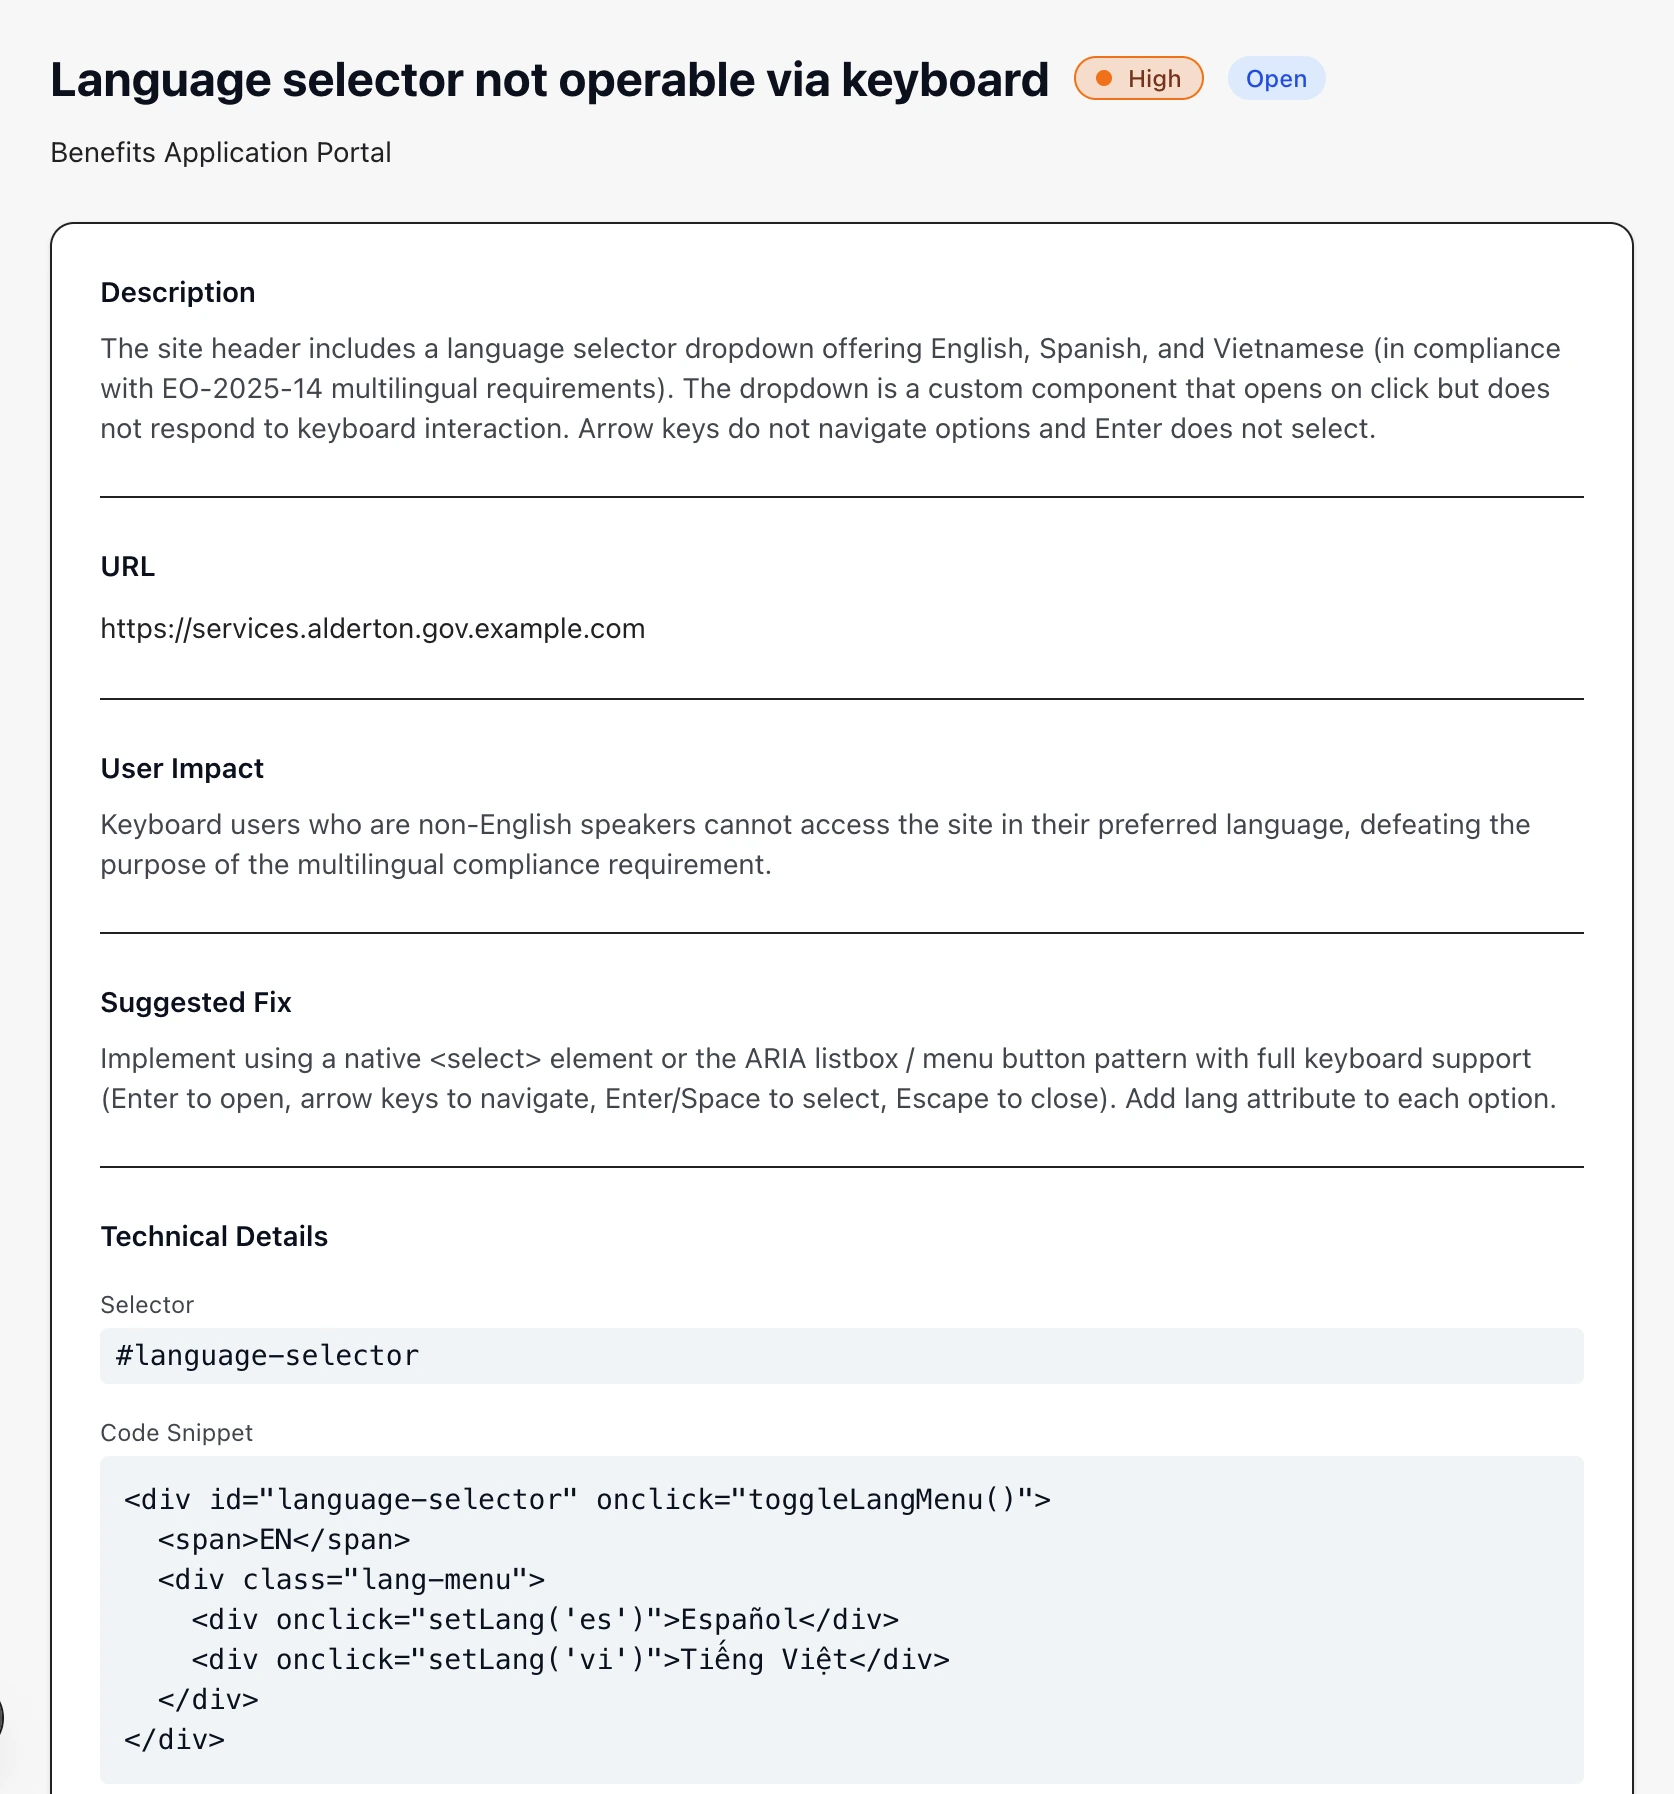This screenshot has width=1674, height=1794.
Task: Click the orange dot in the High badge
Action: tap(1104, 78)
